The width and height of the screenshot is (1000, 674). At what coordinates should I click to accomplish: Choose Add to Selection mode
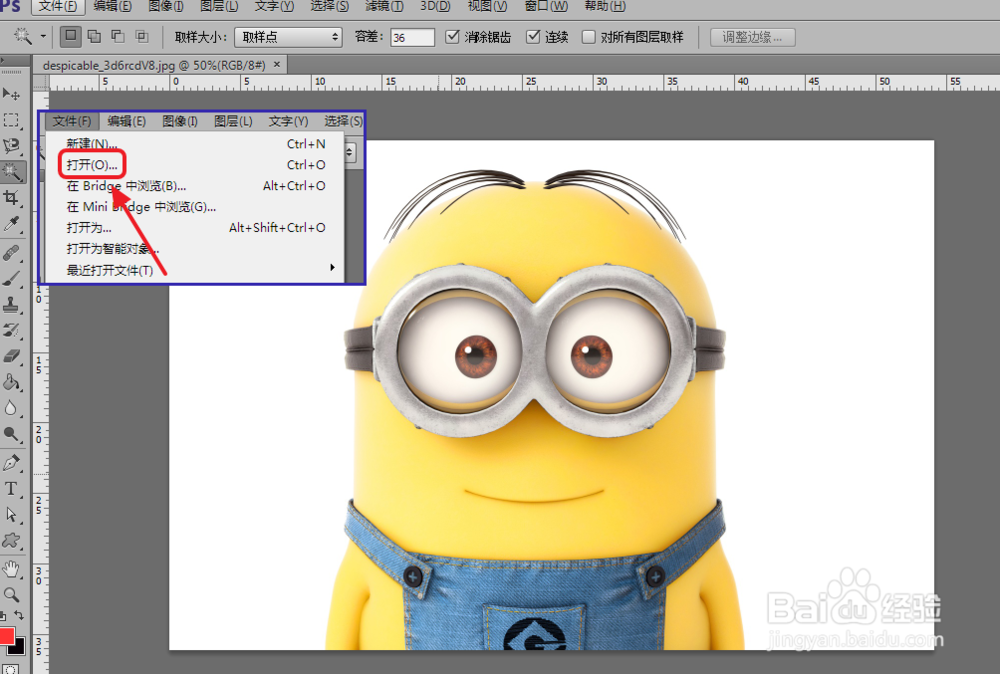[94, 36]
